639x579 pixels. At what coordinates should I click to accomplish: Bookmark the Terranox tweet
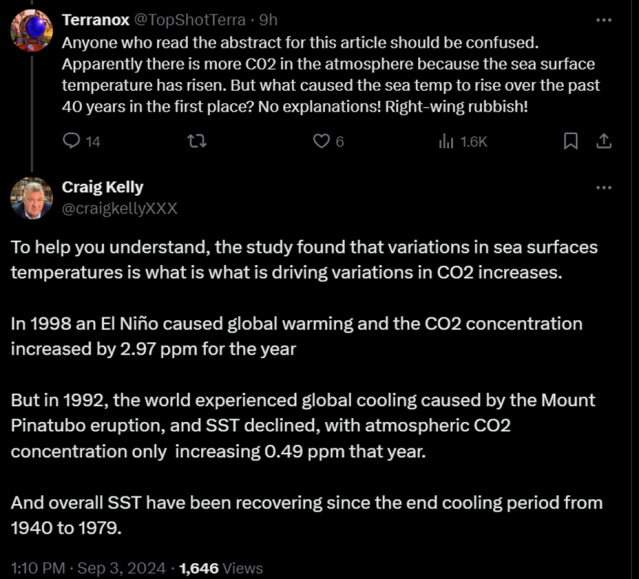click(571, 142)
